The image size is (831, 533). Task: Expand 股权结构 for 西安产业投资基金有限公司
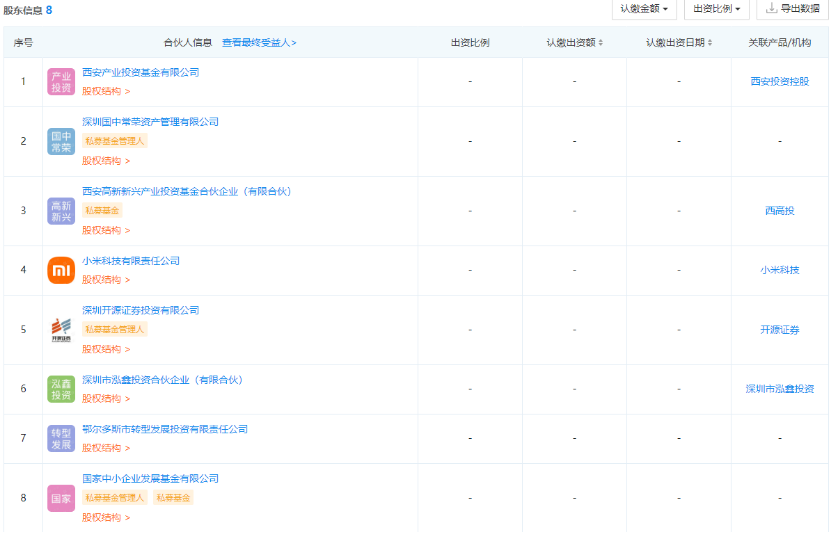point(106,91)
